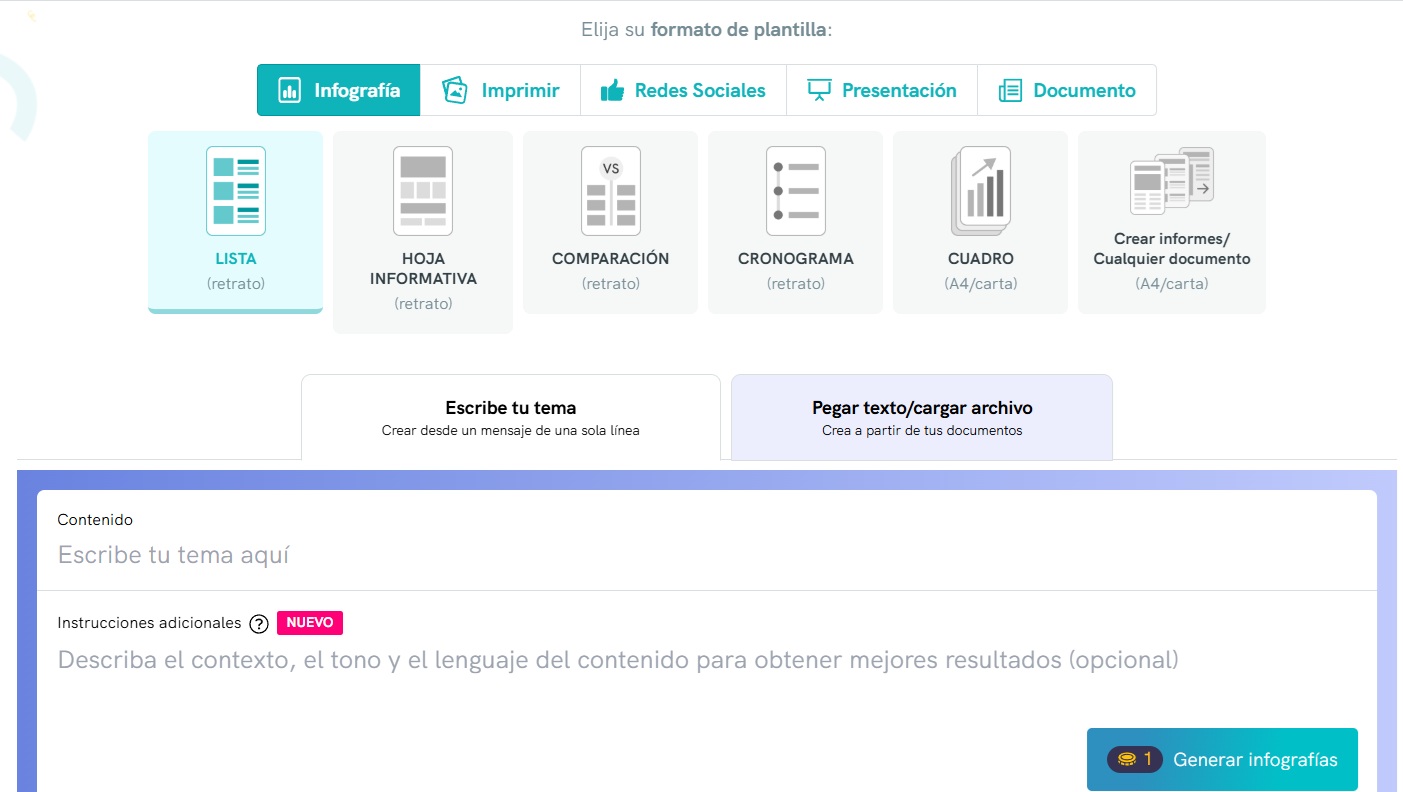This screenshot has height=792, width=1403.
Task: Choose the Presentación format tab
Action: click(x=881, y=90)
